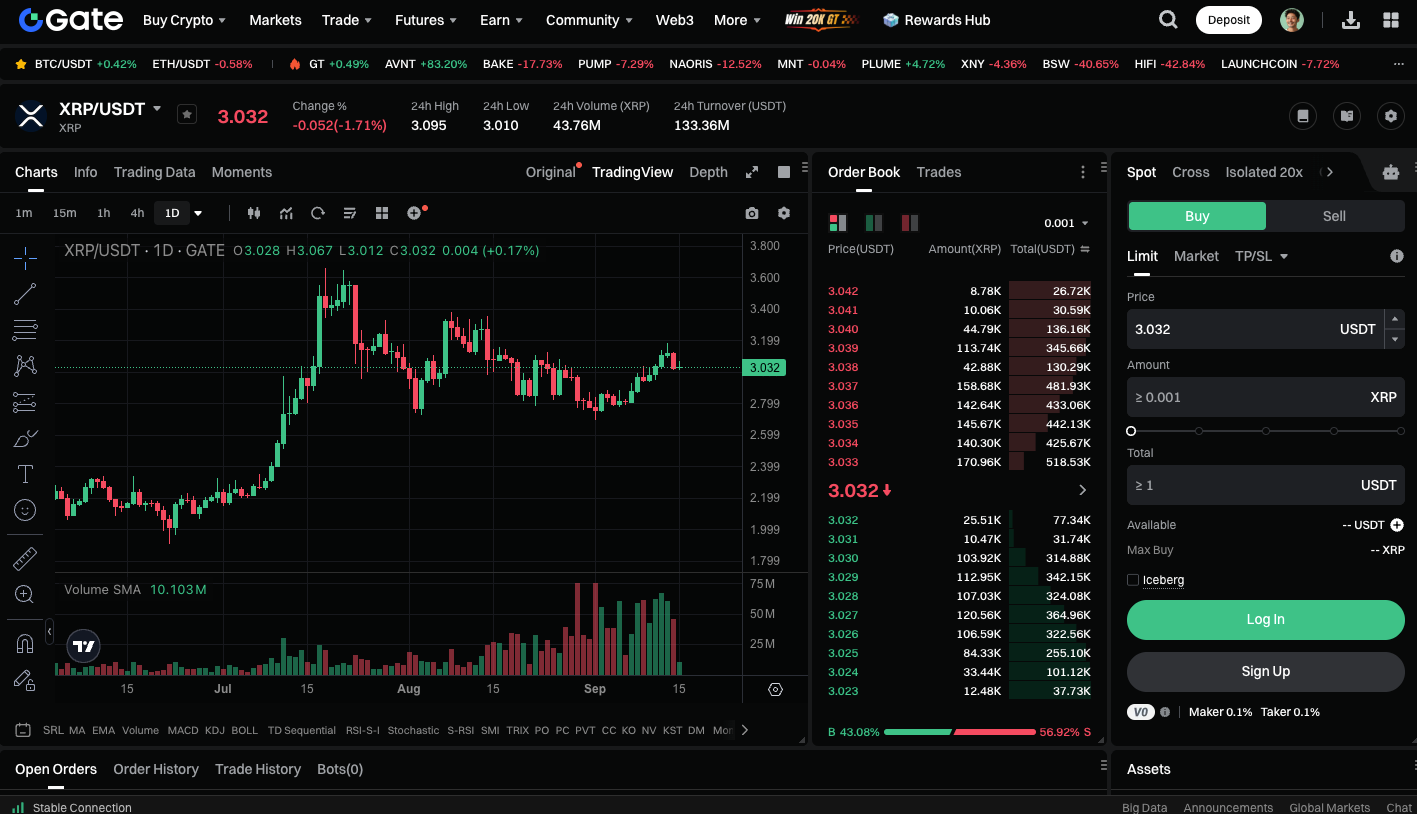Screen dimensions: 1417x814
Task: Click the buy/sell ratio bar
Action: click(960, 732)
